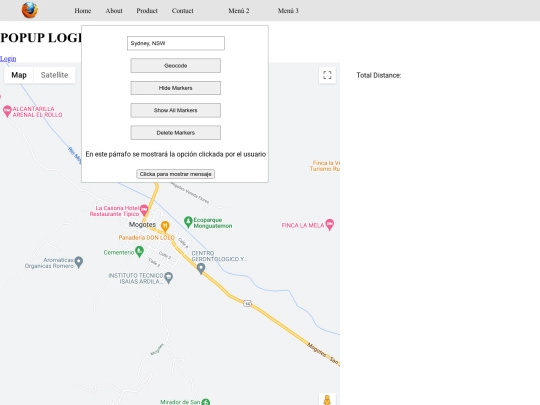Select the Street View pegman icon
The image size is (540, 405).
click(327, 399)
